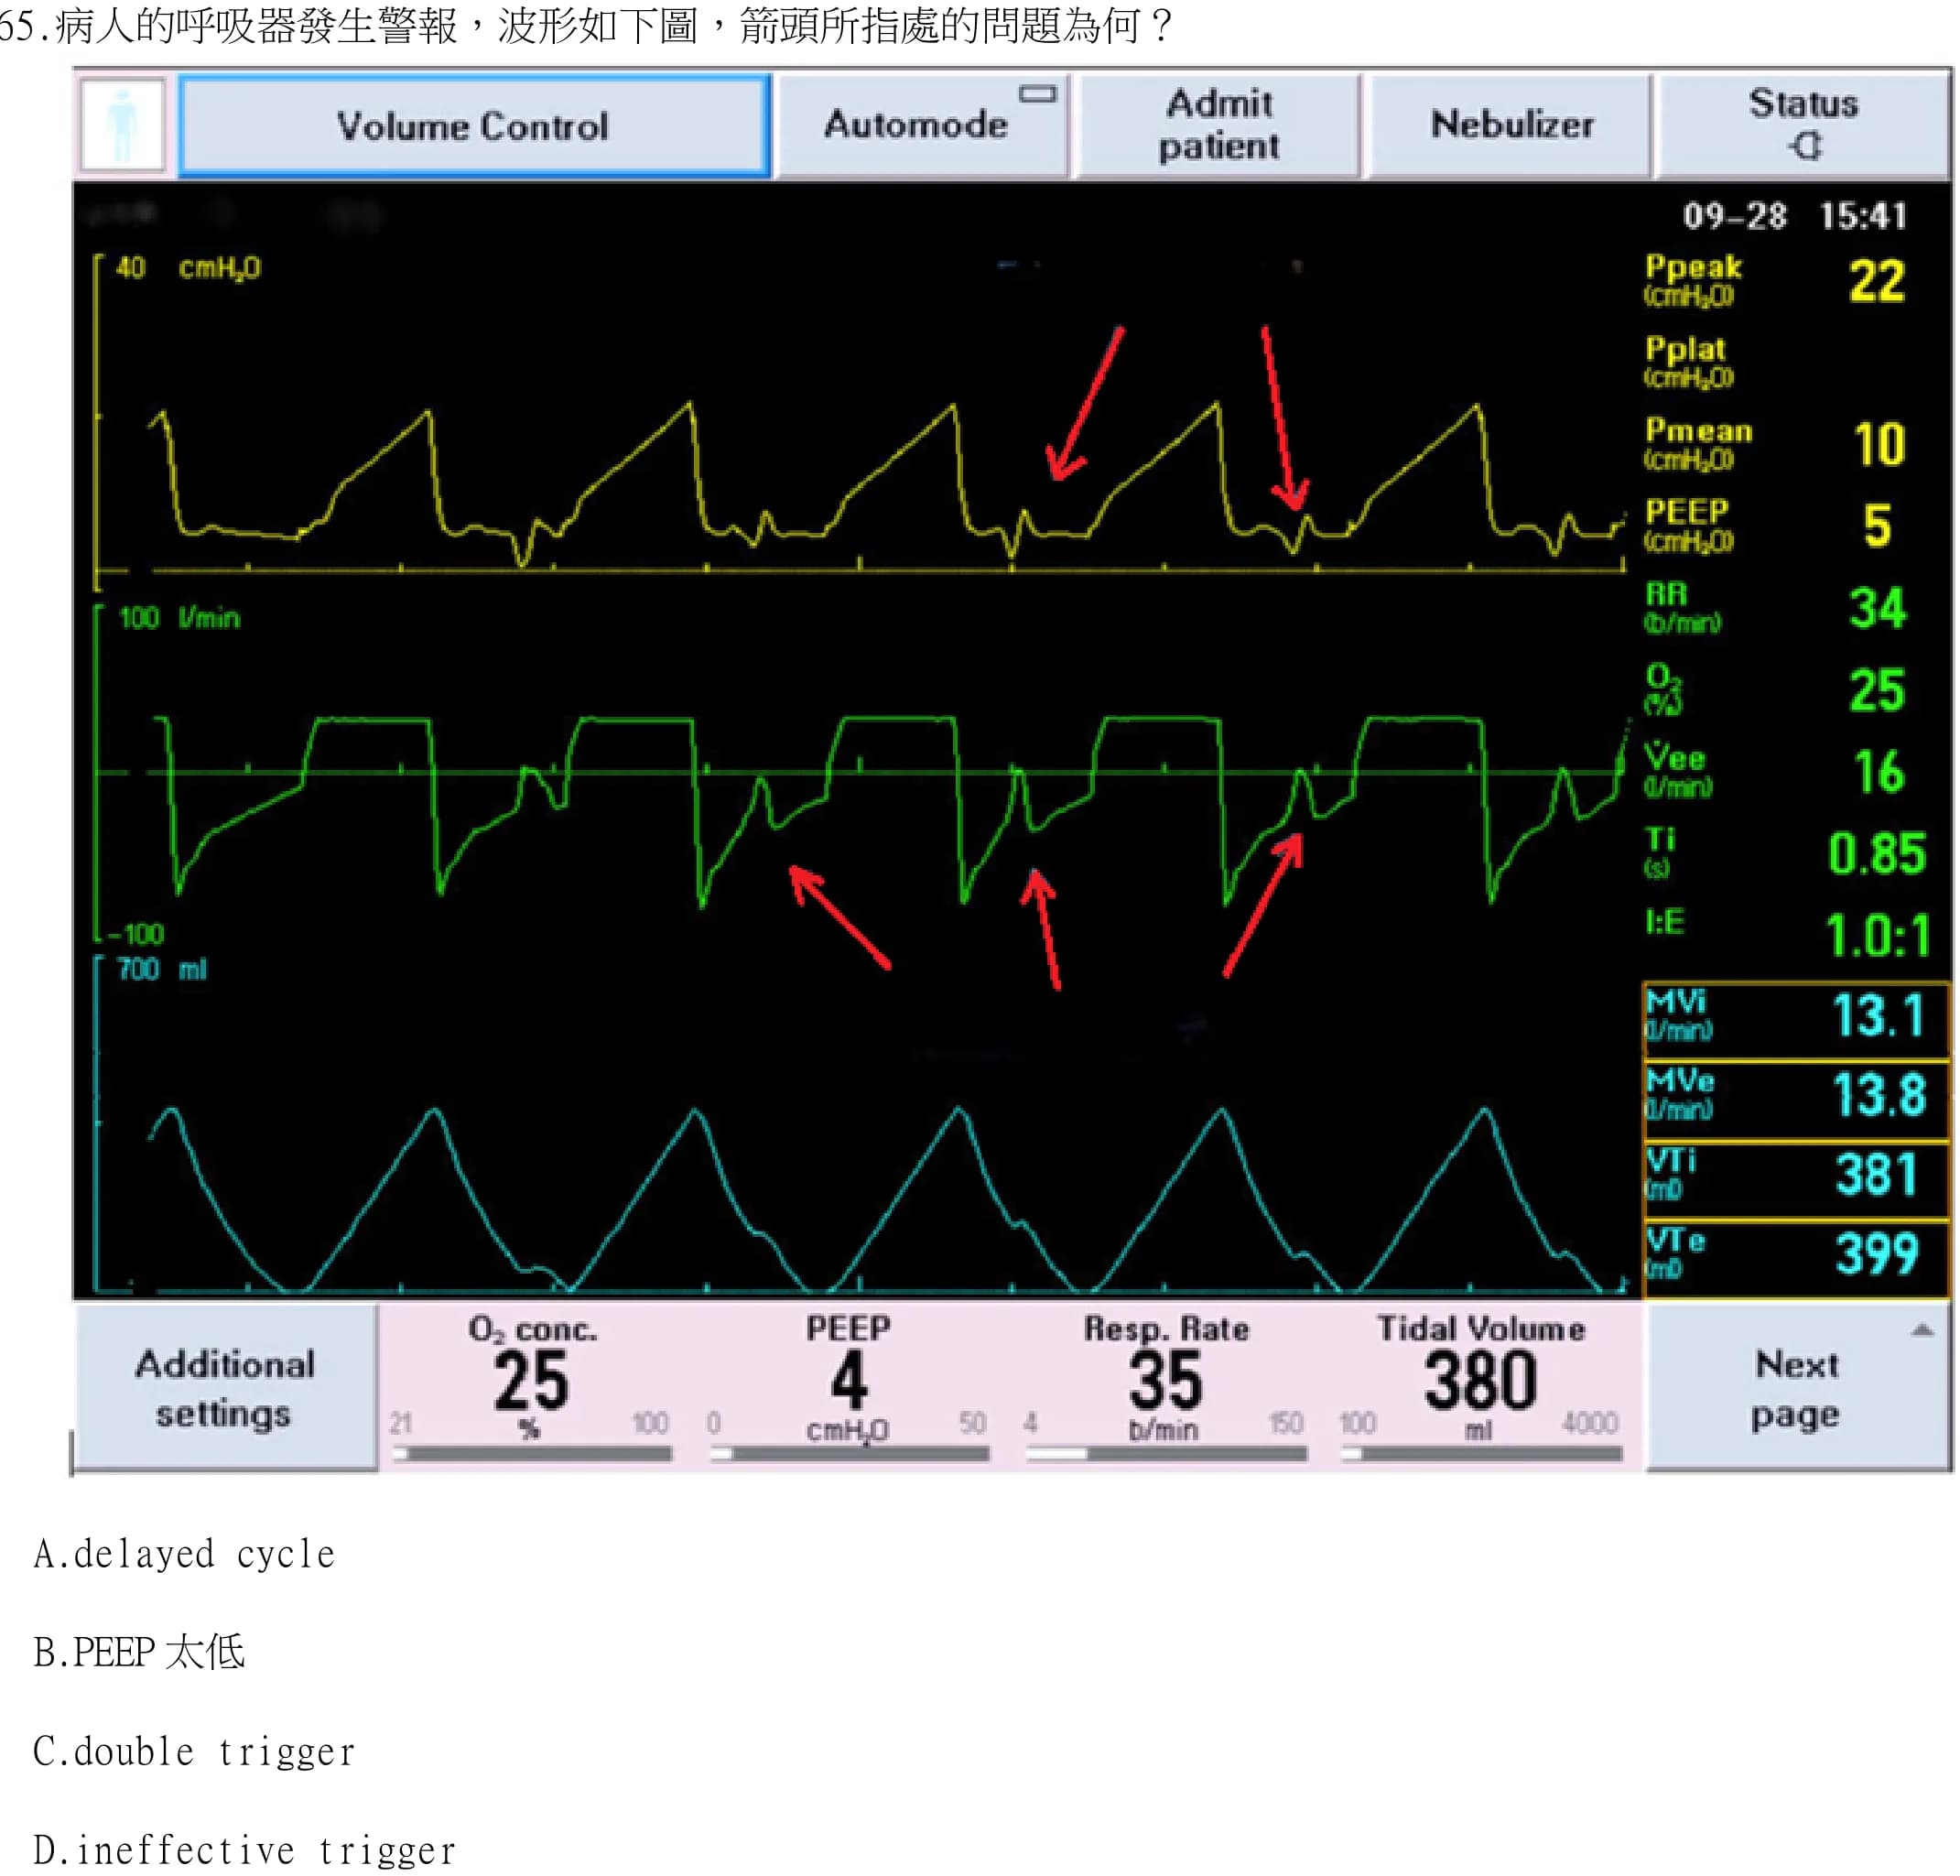The image size is (1960, 1876).
Task: Click the O2 measured value 25
Action: tap(1877, 690)
